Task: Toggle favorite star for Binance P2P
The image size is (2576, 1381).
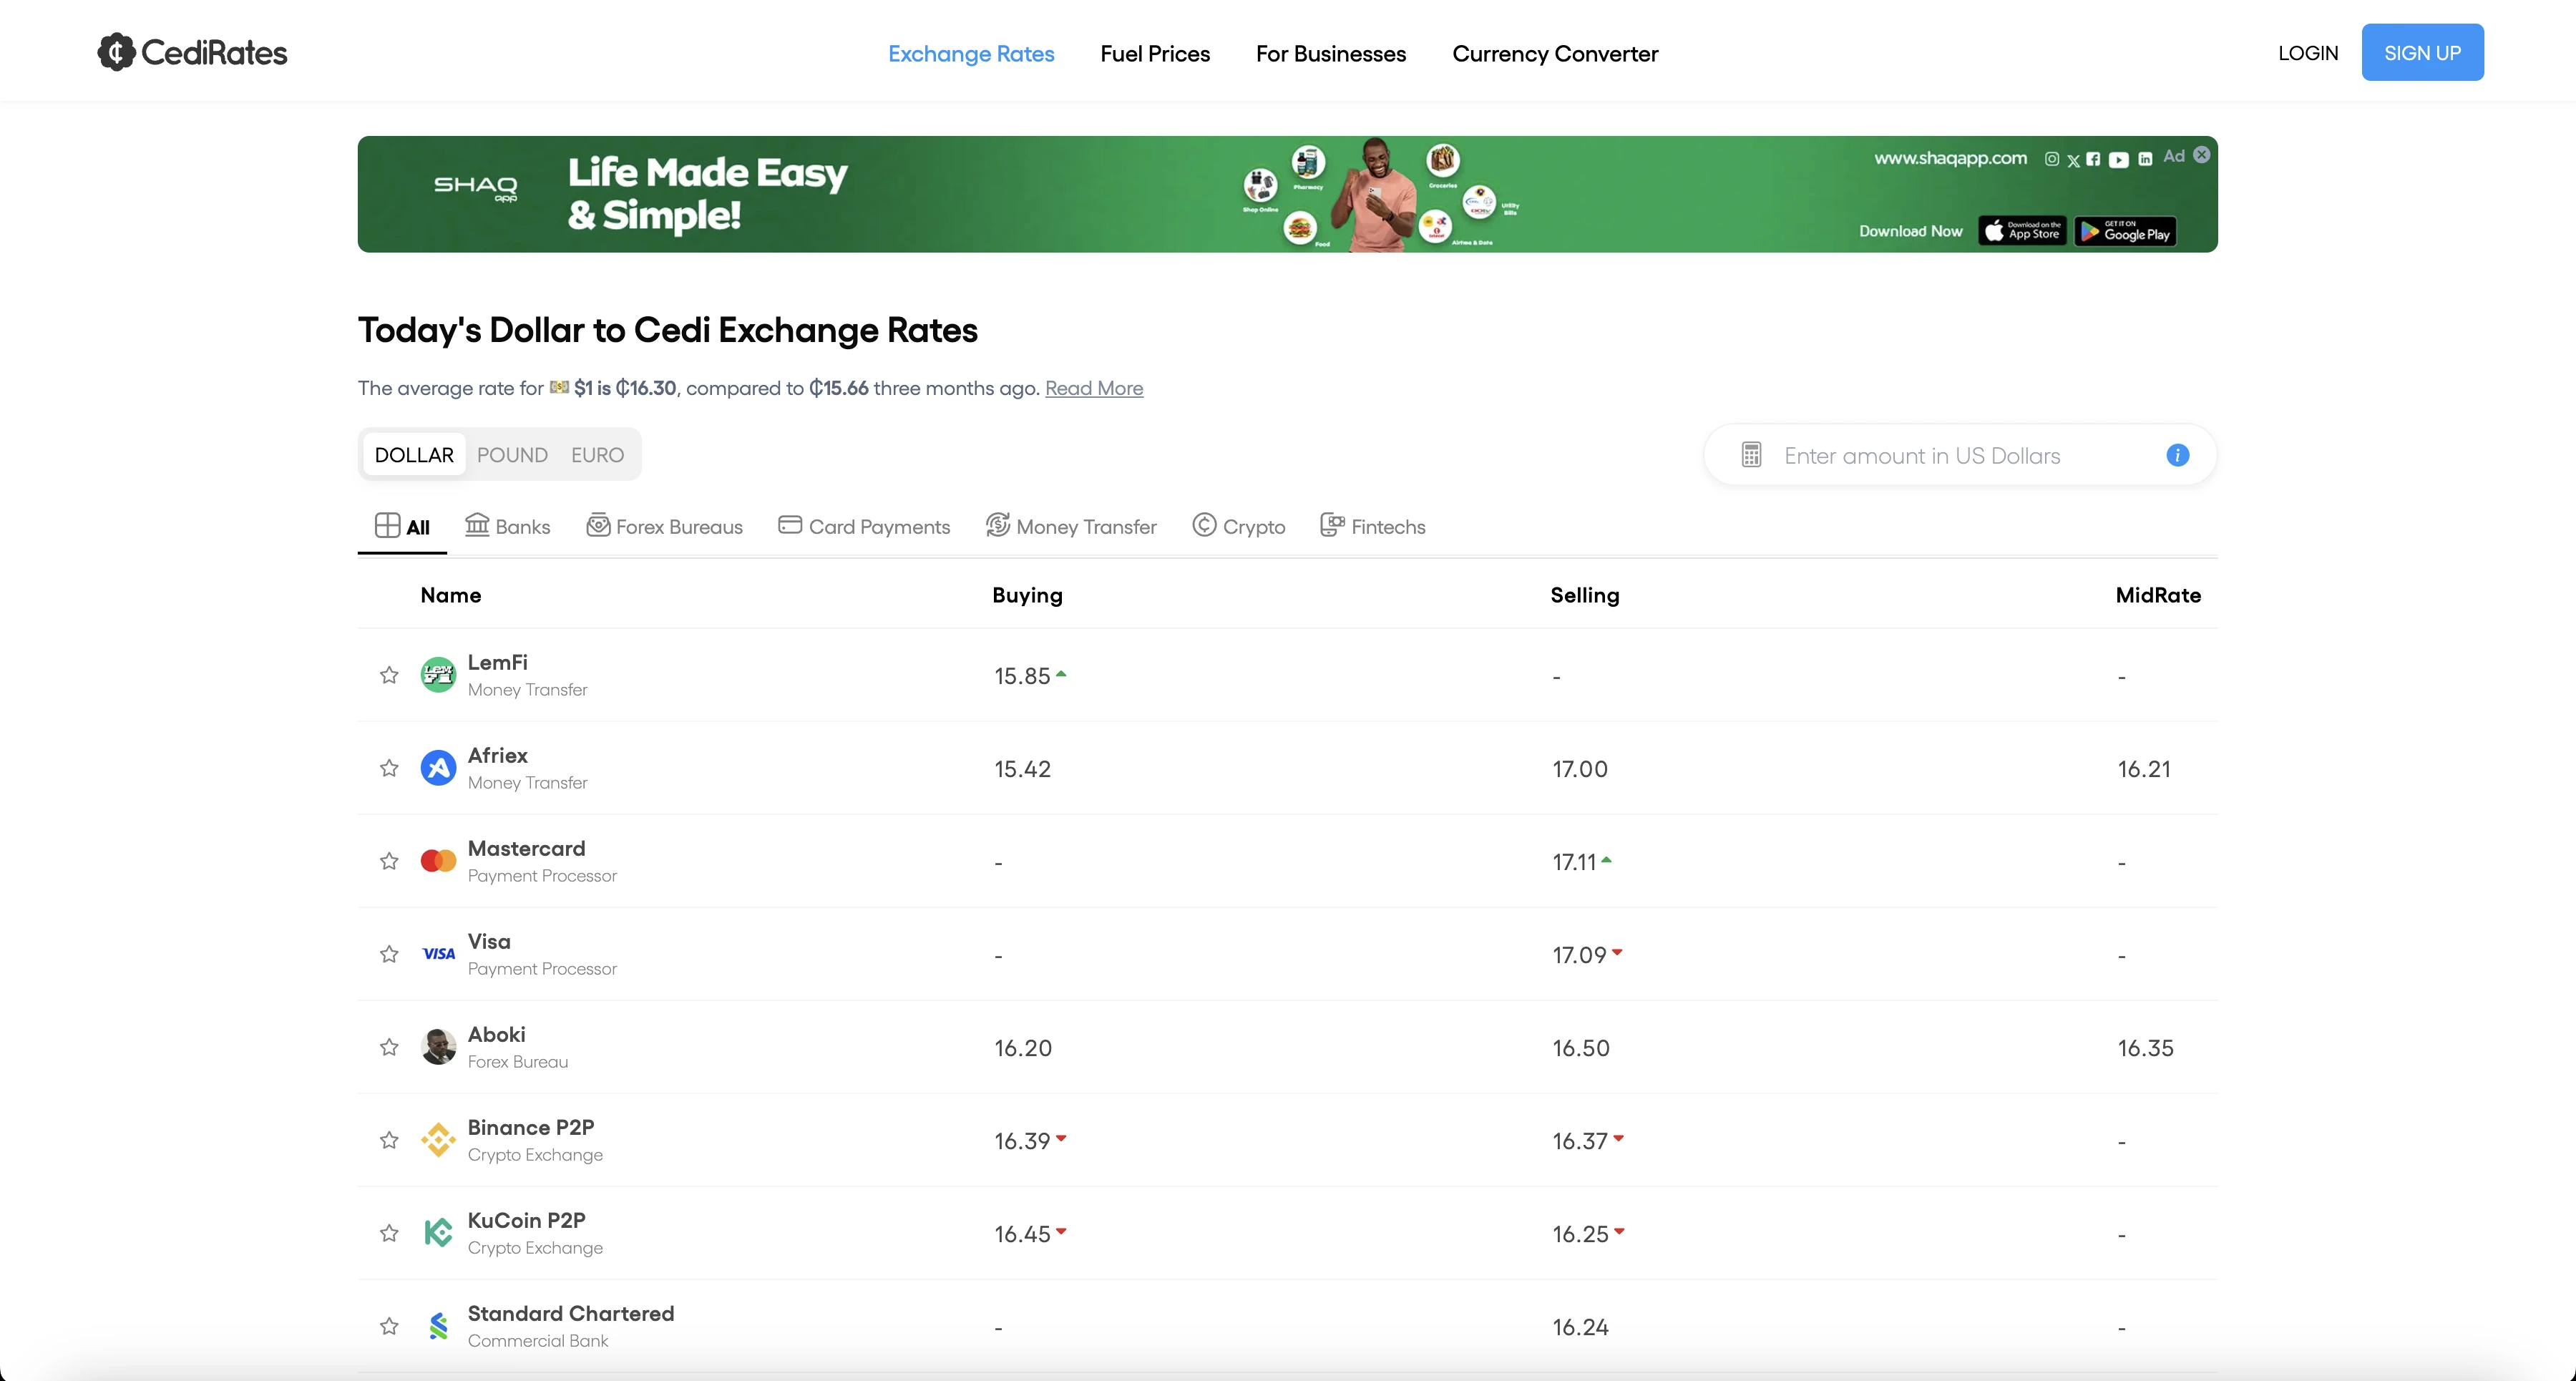Action: point(389,1140)
